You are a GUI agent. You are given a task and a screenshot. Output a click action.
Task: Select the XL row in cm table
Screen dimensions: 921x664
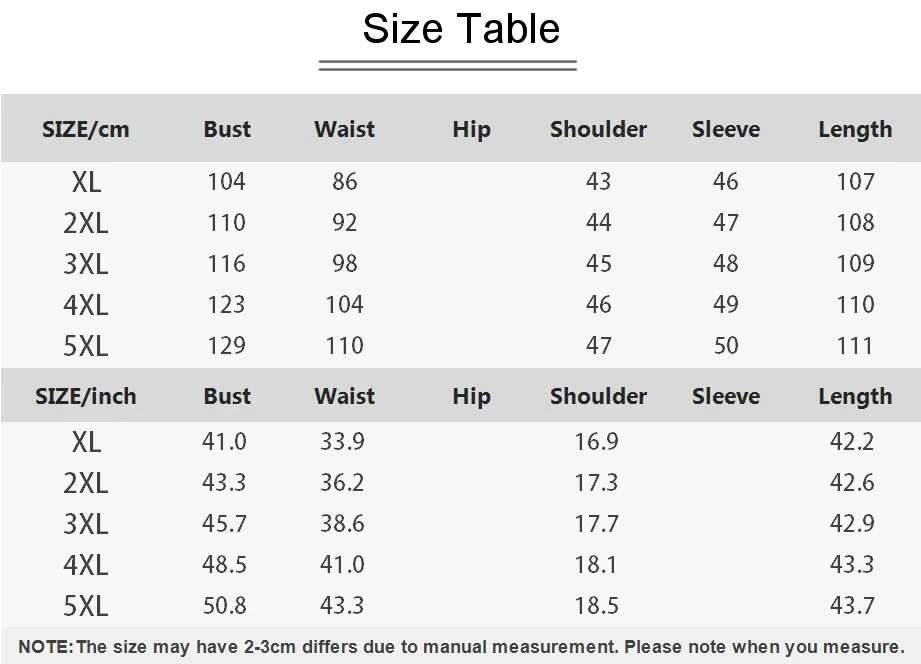[x=460, y=182]
